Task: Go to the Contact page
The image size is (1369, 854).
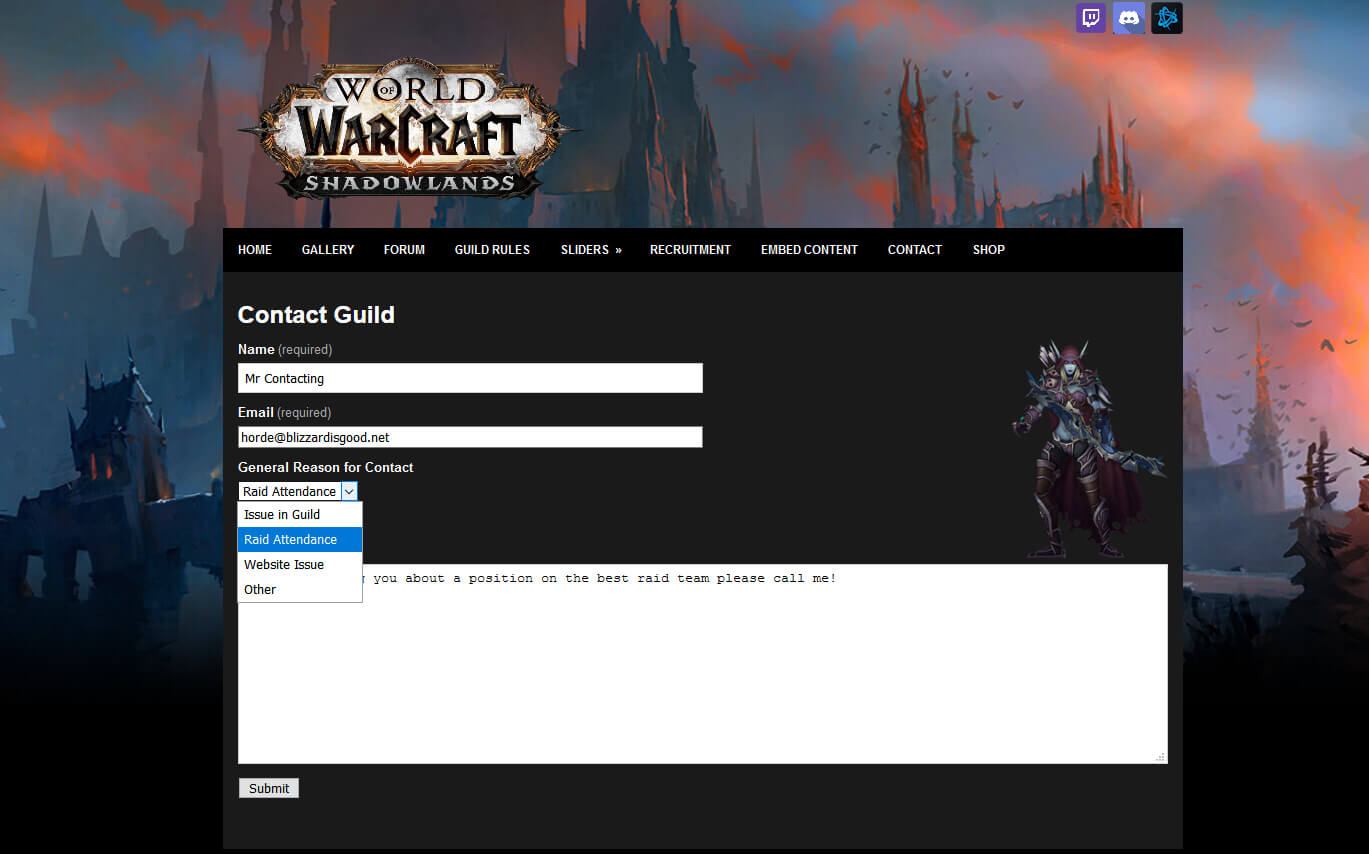Action: (915, 250)
